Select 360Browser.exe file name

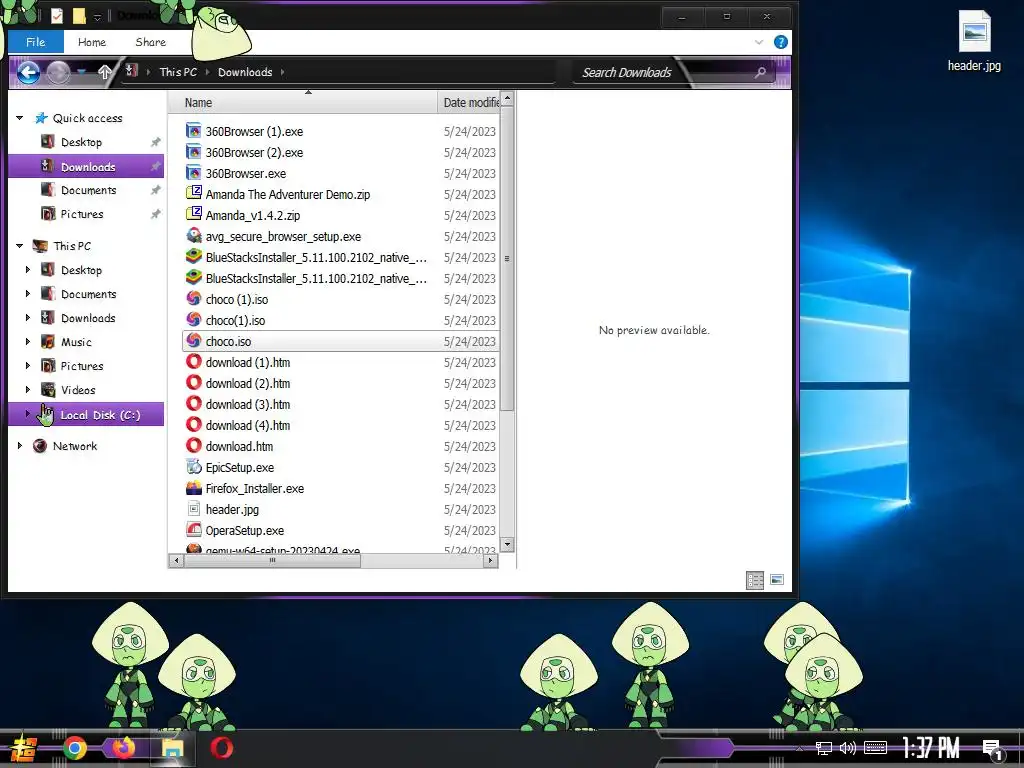point(246,173)
